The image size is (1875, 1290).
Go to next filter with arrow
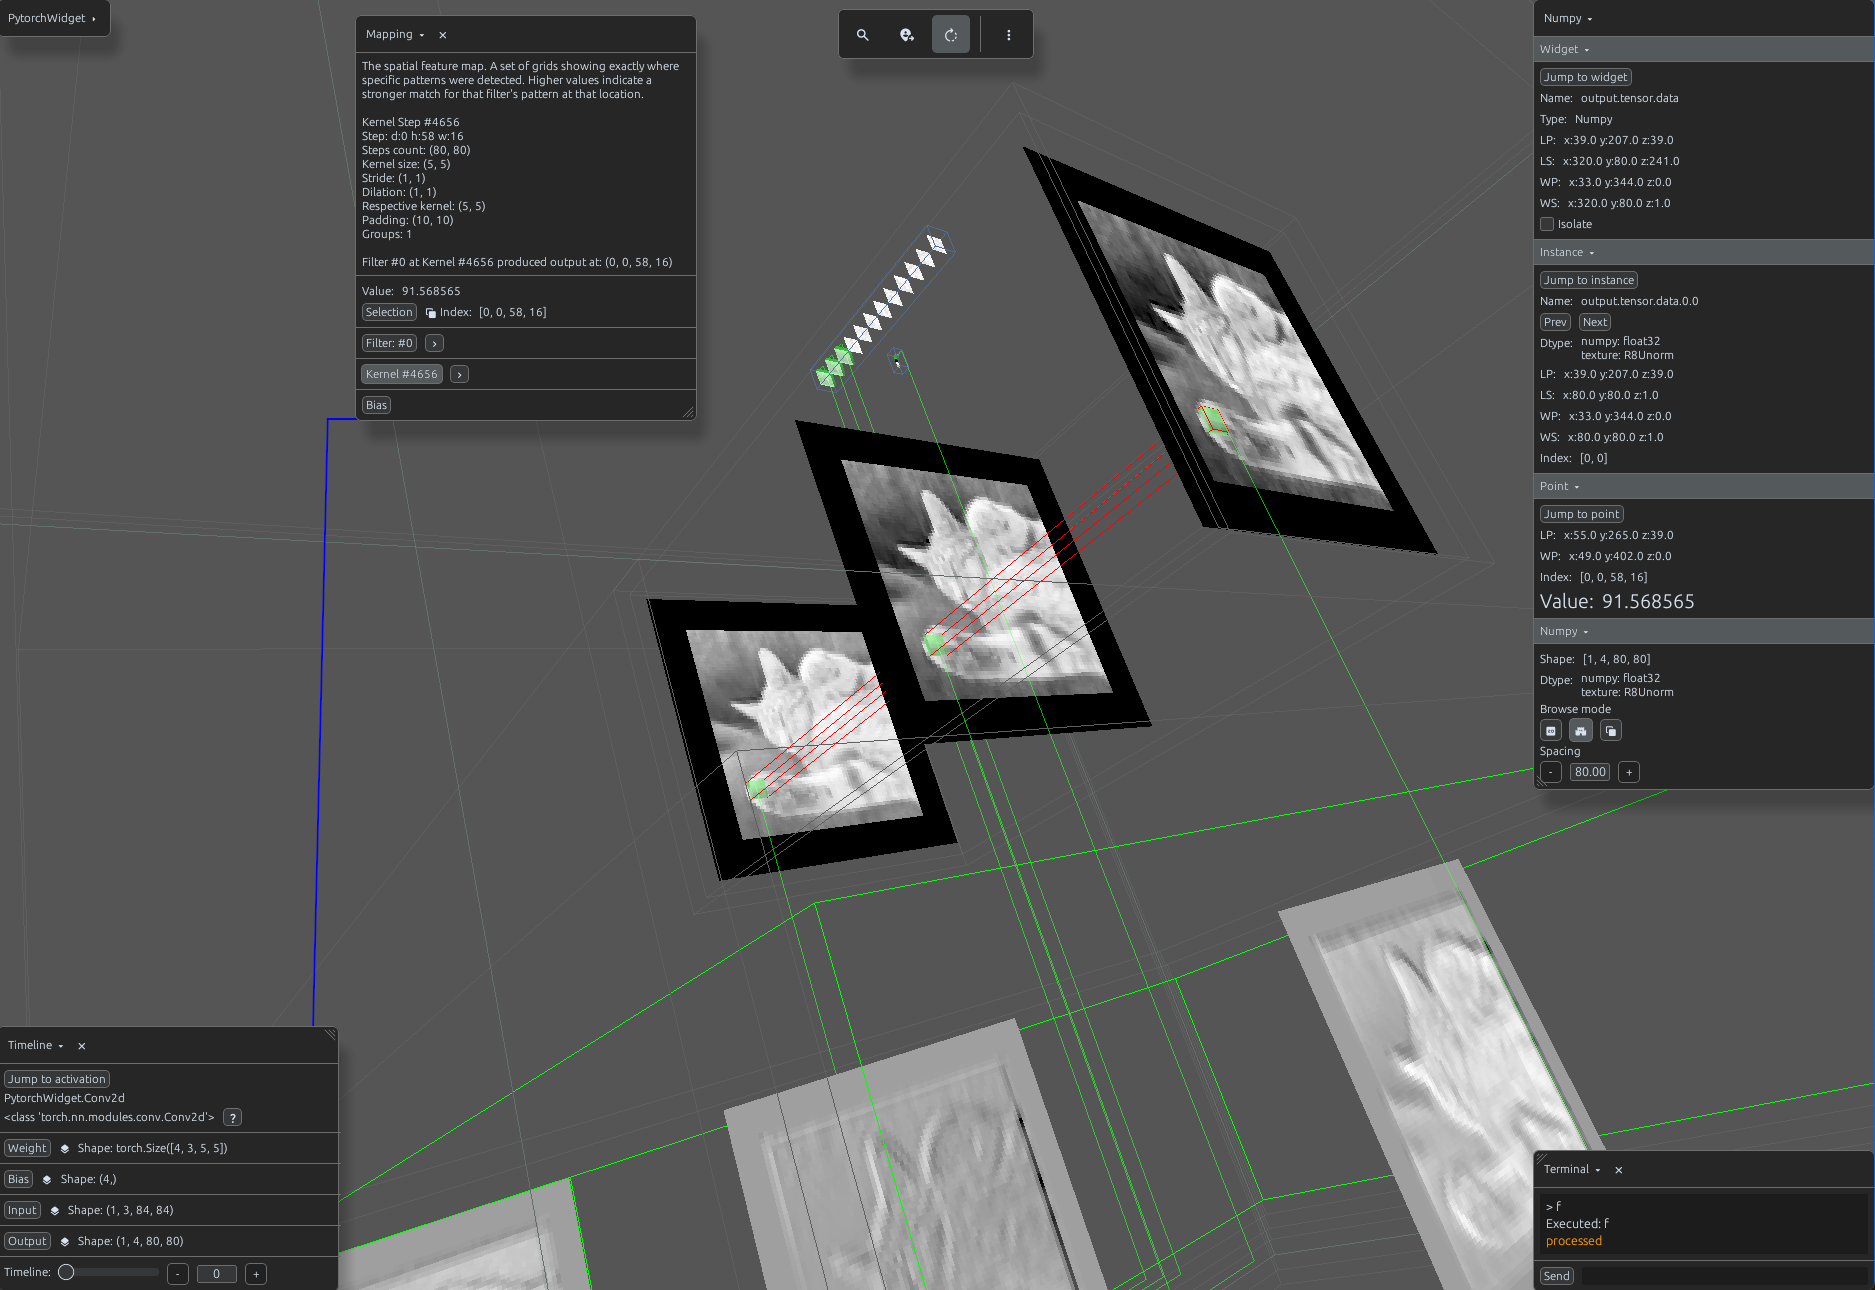(x=434, y=343)
